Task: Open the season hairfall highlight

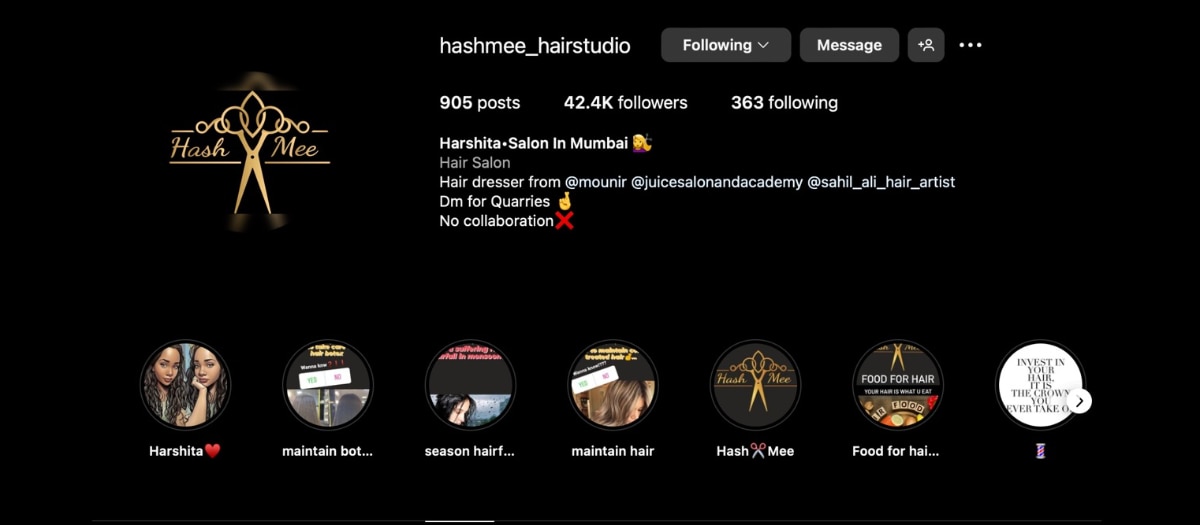Action: pyautogui.click(x=470, y=385)
